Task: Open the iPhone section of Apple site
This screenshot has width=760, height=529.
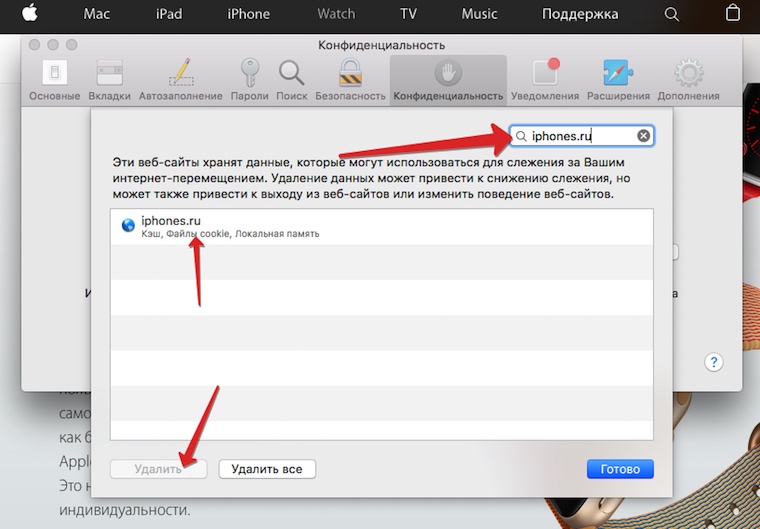Action: [248, 14]
